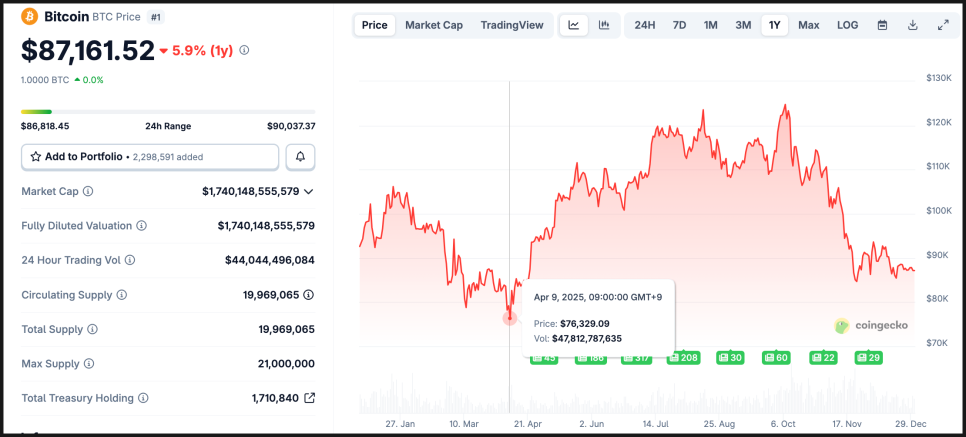The width and height of the screenshot is (966, 437).
Task: Toggle the LOG scale option
Action: (847, 25)
